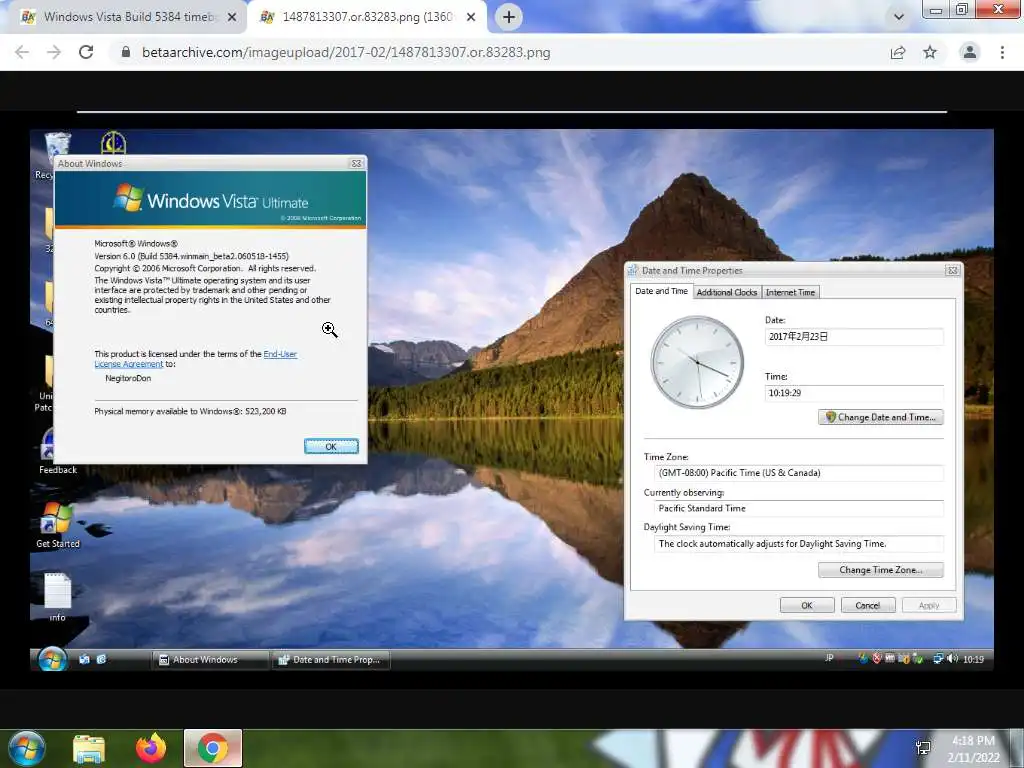
Task: Click the Date field showing 2017年2月23日
Action: [854, 336]
